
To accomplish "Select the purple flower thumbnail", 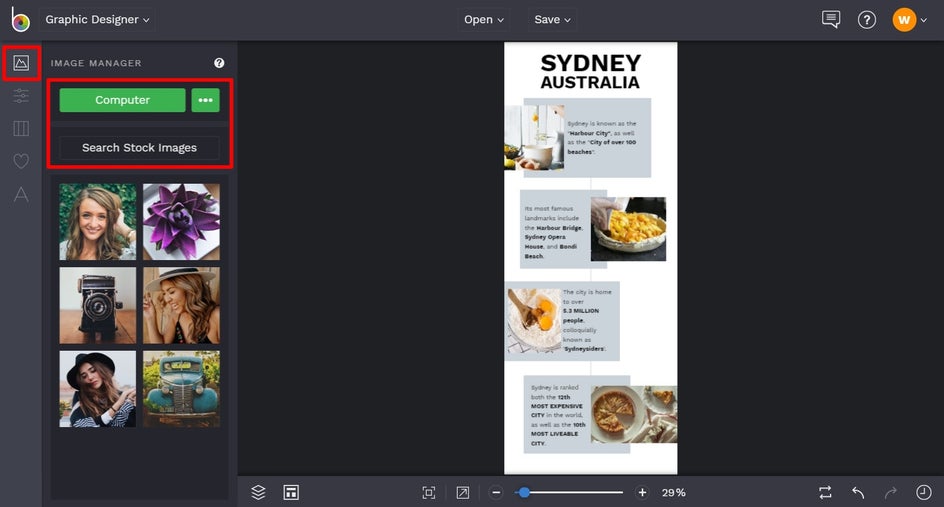I will pos(181,222).
